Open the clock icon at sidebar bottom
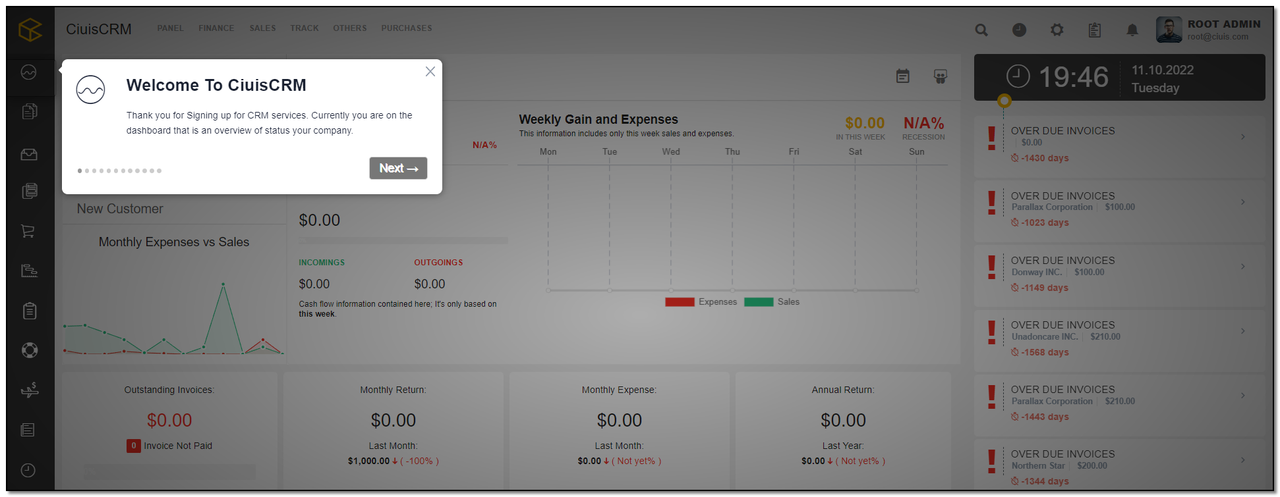This screenshot has height=497, width=1280. click(29, 470)
